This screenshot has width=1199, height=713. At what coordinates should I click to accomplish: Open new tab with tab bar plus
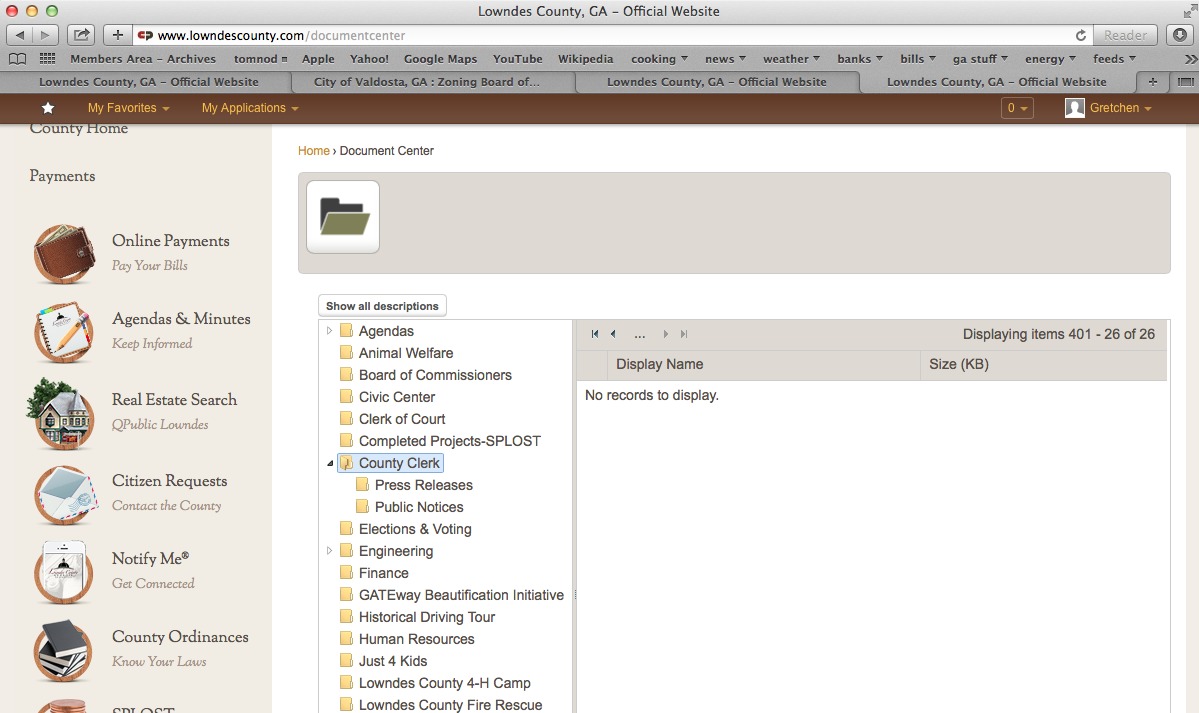(x=1152, y=82)
